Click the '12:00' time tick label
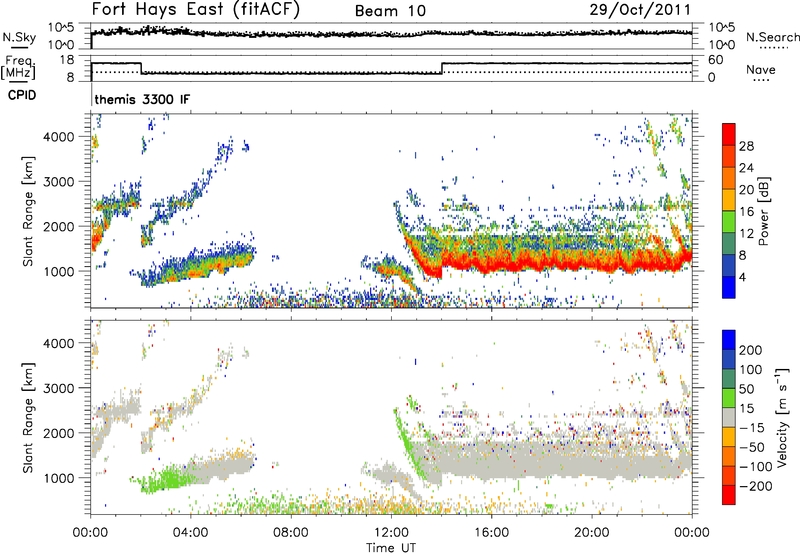 point(391,533)
